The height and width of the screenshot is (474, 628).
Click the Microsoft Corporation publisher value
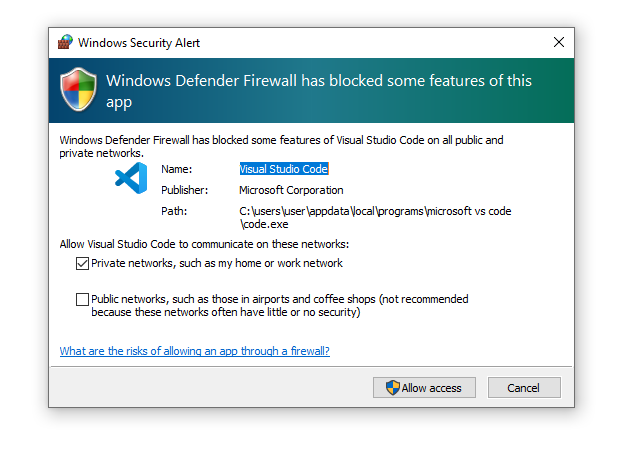coord(291,190)
